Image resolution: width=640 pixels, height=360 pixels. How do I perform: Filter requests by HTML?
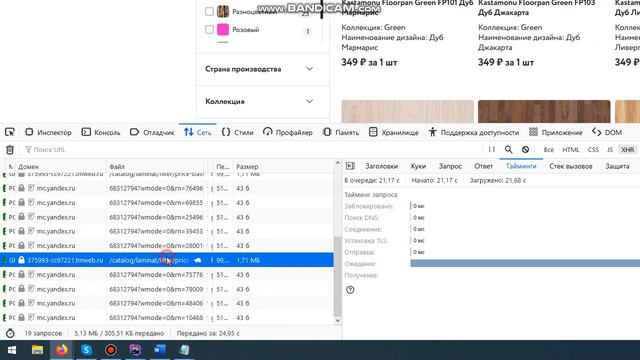pos(571,150)
